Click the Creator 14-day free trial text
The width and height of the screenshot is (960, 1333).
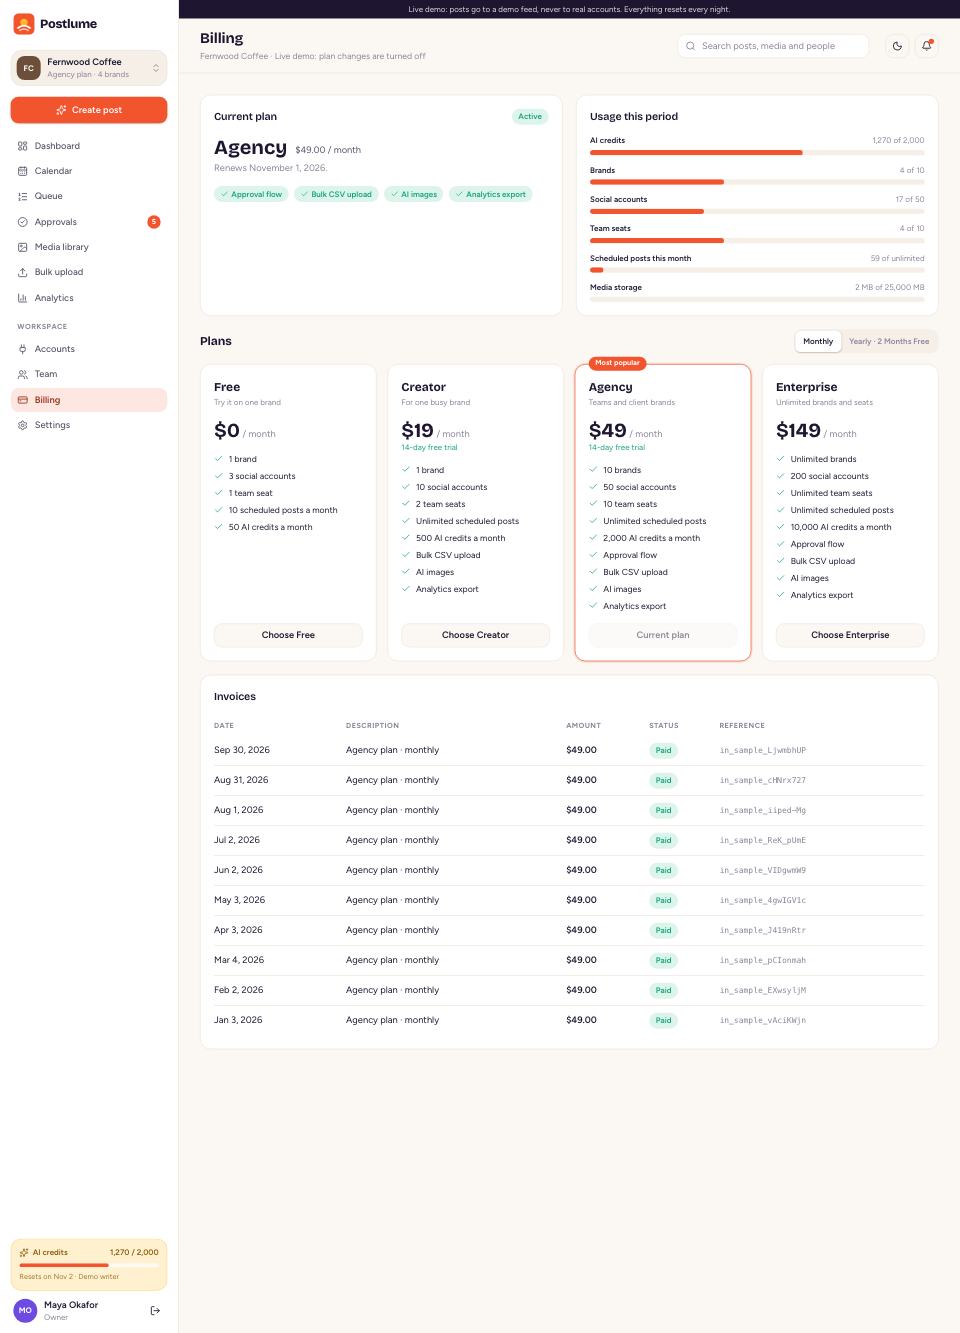click(429, 447)
